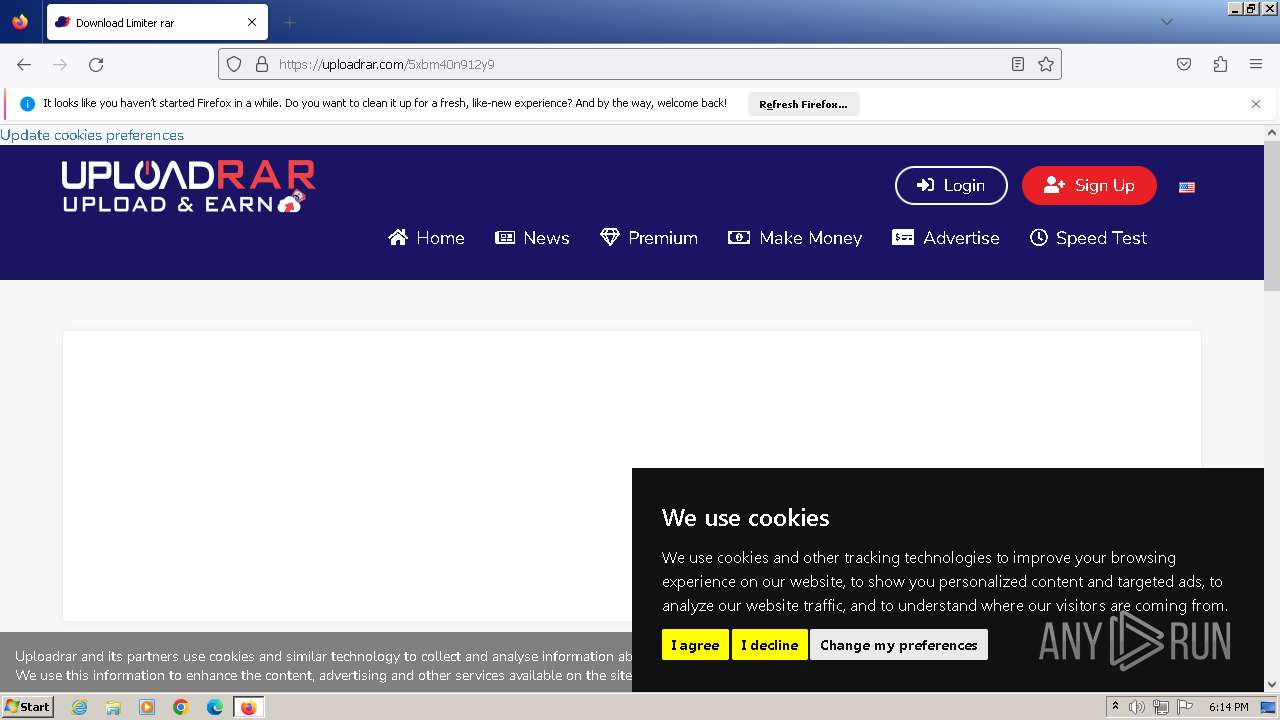Image resolution: width=1280 pixels, height=720 pixels.
Task: Open the Extensions puzzle icon
Action: pos(1220,64)
